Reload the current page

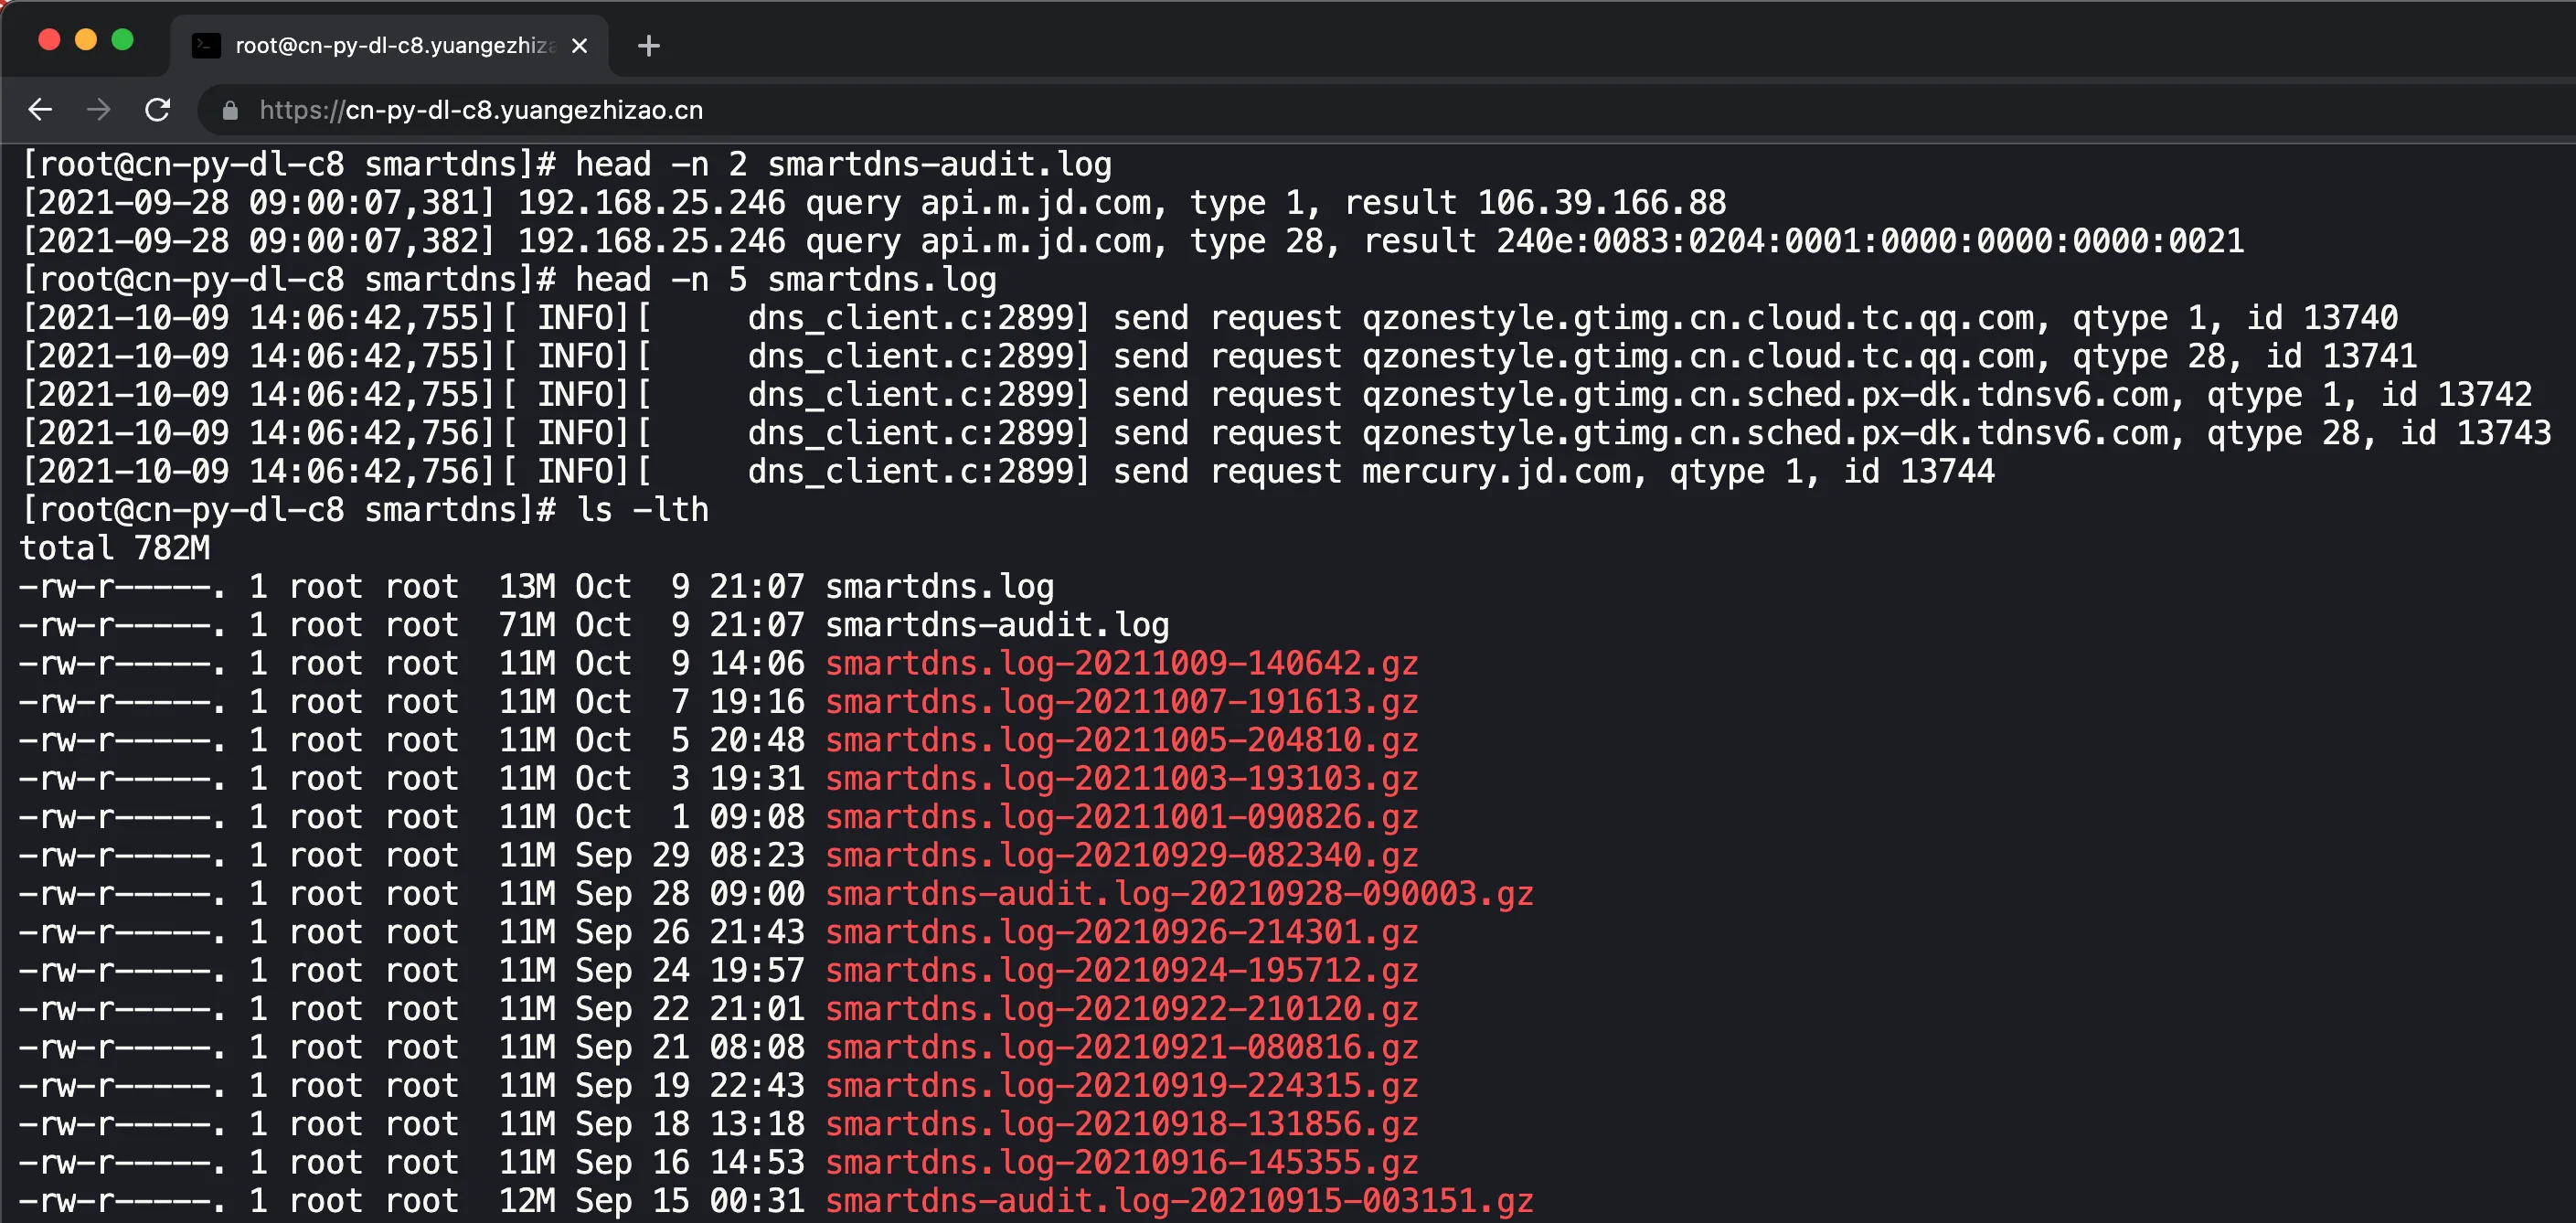(x=157, y=109)
